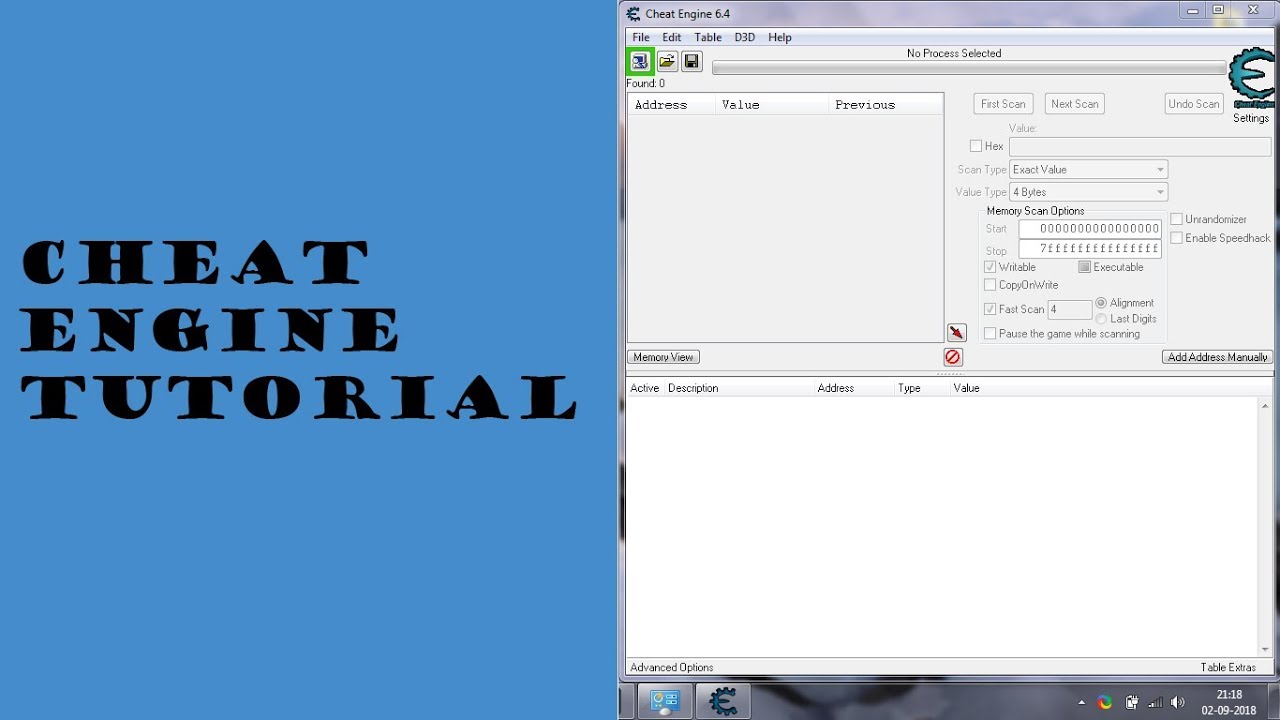Toggle the Executable checkbox

click(1084, 267)
